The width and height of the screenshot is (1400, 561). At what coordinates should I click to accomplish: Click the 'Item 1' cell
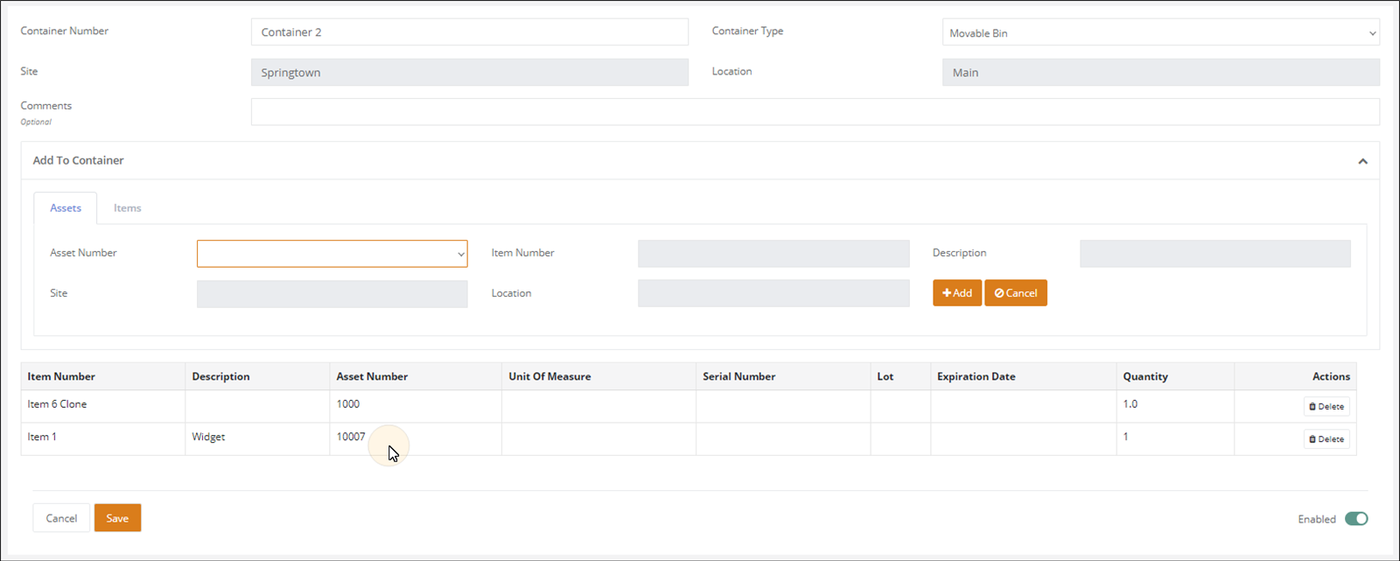[x=103, y=439]
